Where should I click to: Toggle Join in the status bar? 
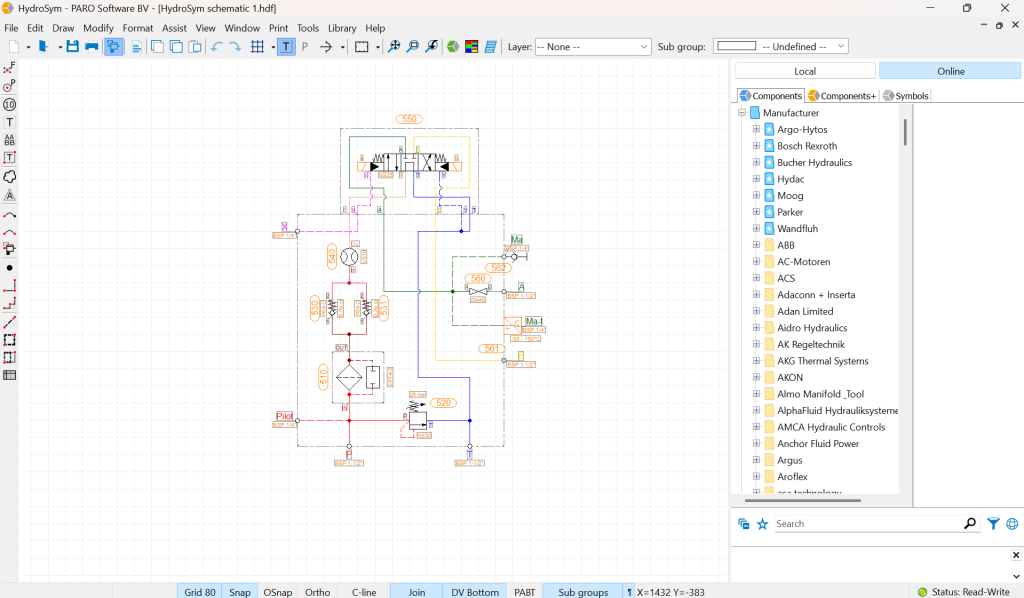(x=417, y=591)
